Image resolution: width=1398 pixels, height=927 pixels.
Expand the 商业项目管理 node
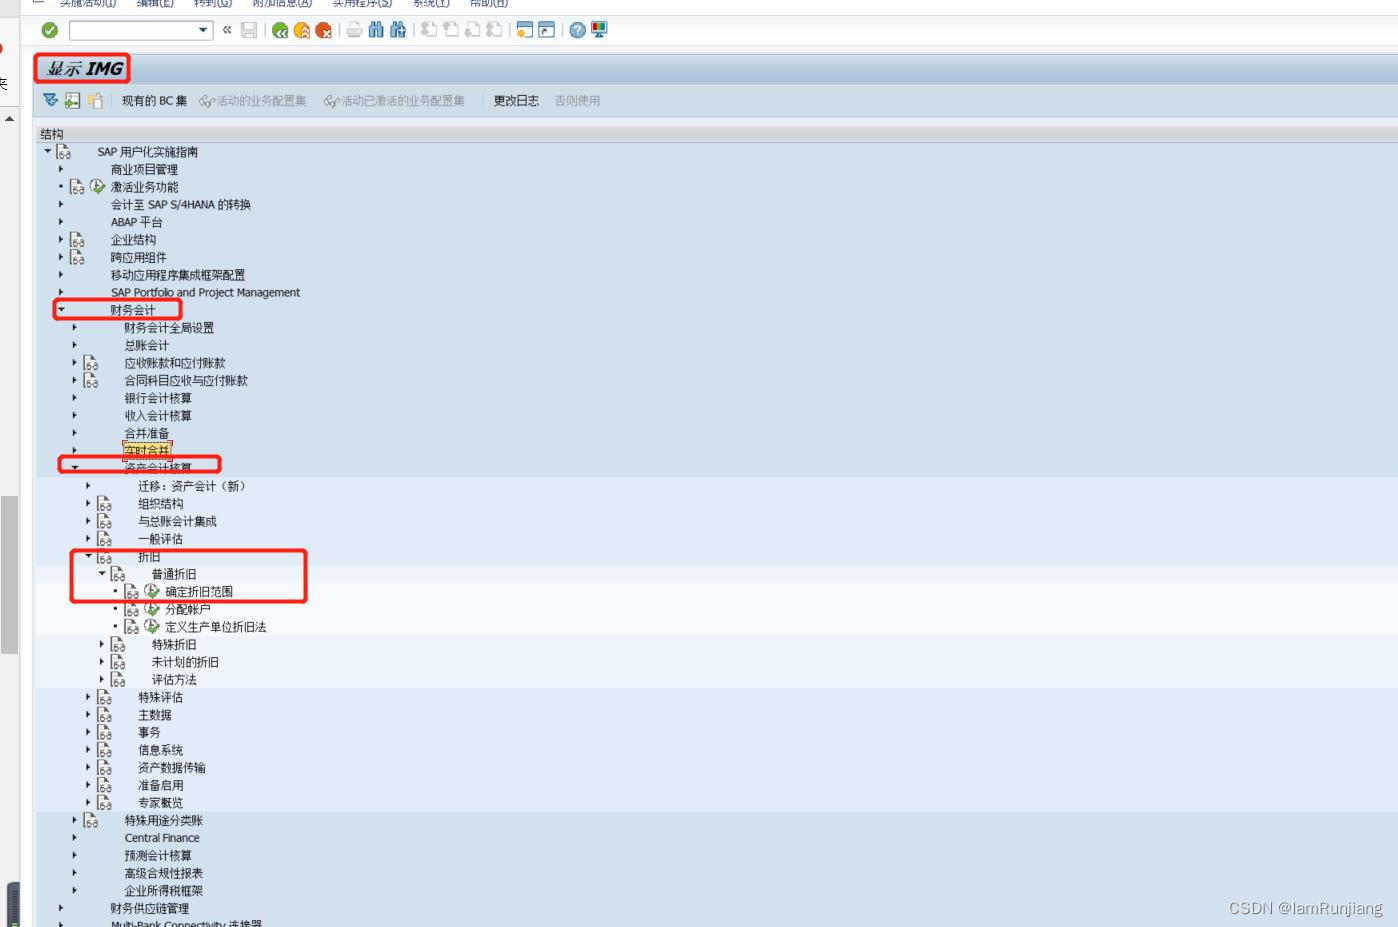pyautogui.click(x=61, y=169)
